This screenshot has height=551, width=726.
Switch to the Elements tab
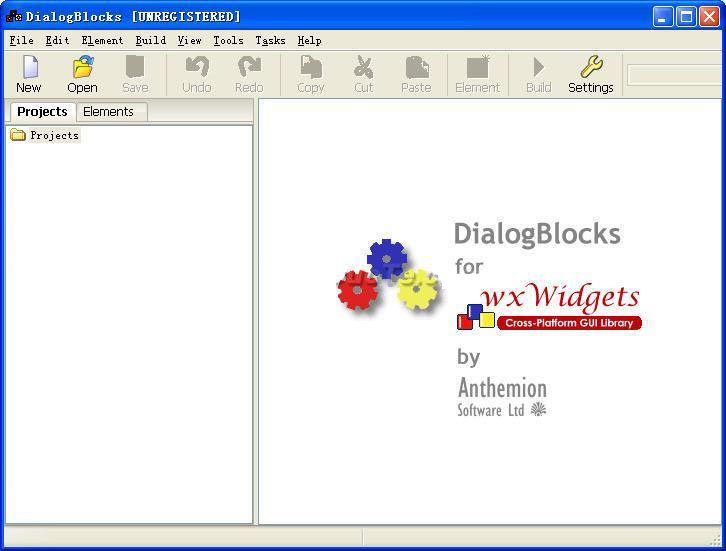pyautogui.click(x=108, y=112)
